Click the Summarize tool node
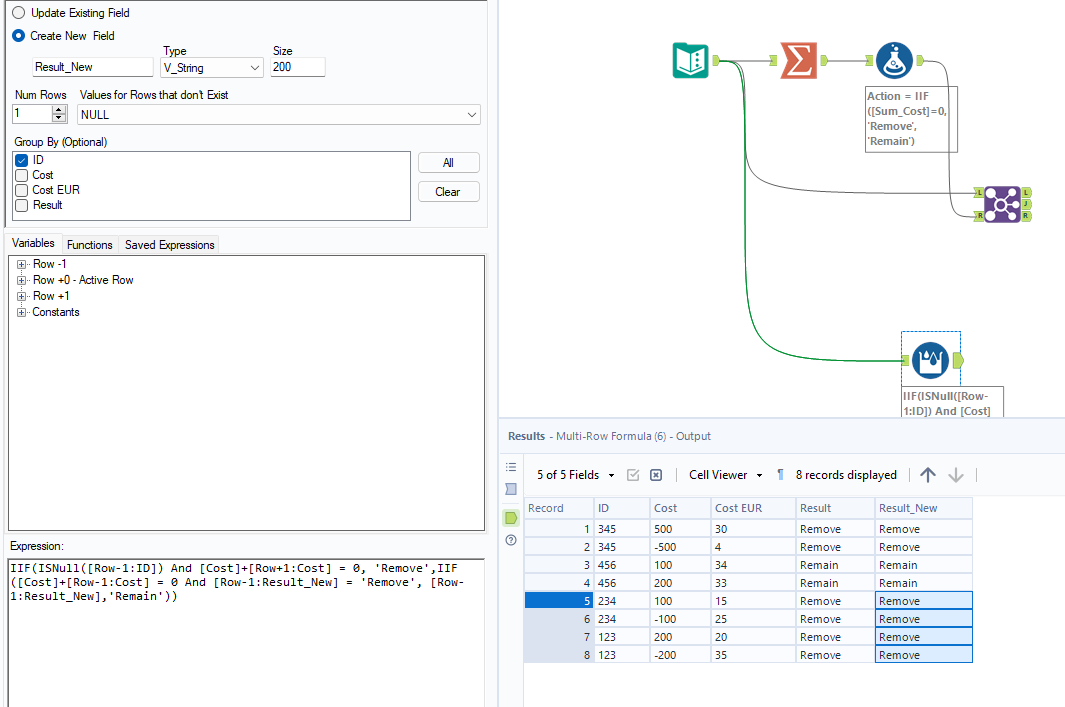 797,61
